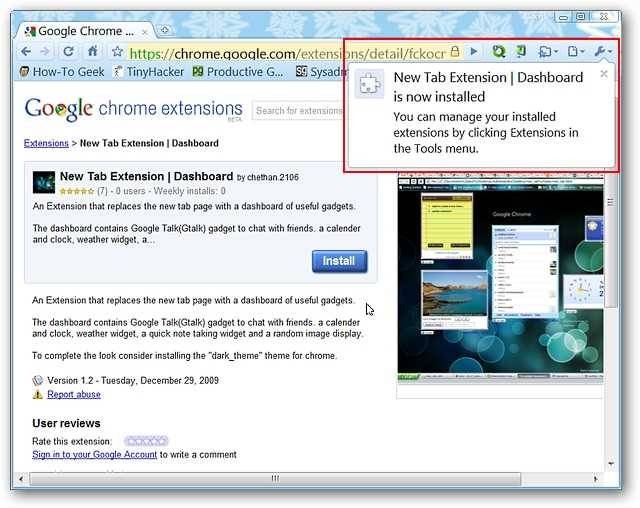Click the Report abuse link
Image resolution: width=640 pixels, height=508 pixels.
coord(74,394)
